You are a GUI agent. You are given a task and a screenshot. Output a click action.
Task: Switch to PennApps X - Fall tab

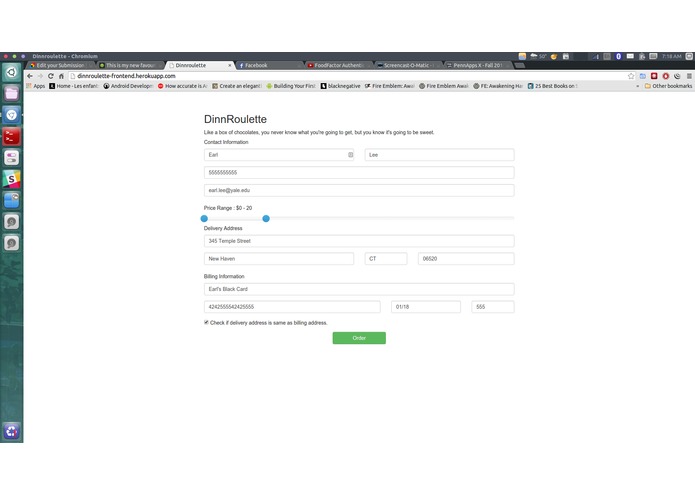478,66
